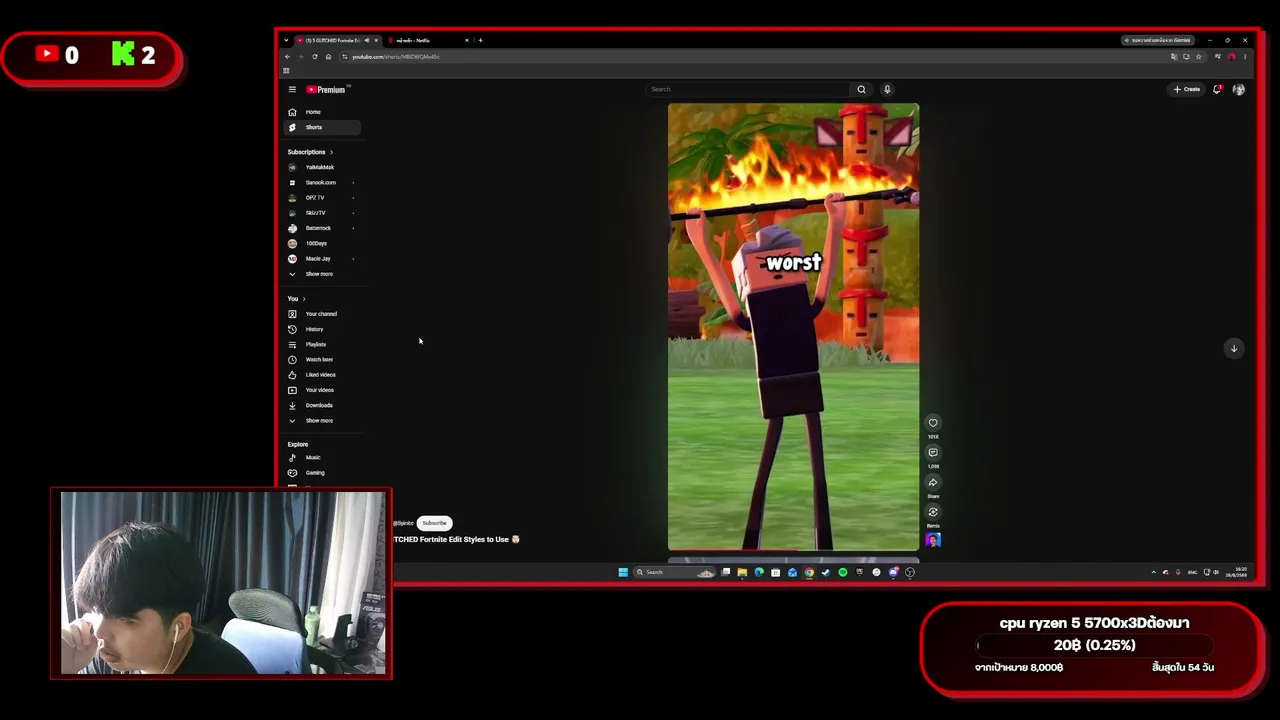The image size is (1280, 720).
Task: Like the Short with the heart icon
Action: pyautogui.click(x=933, y=422)
